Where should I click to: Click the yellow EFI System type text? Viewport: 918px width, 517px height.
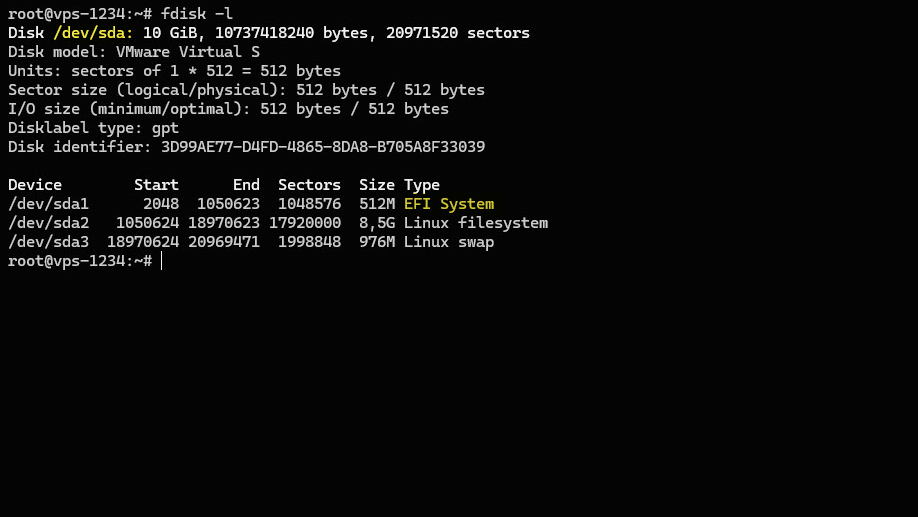click(449, 204)
